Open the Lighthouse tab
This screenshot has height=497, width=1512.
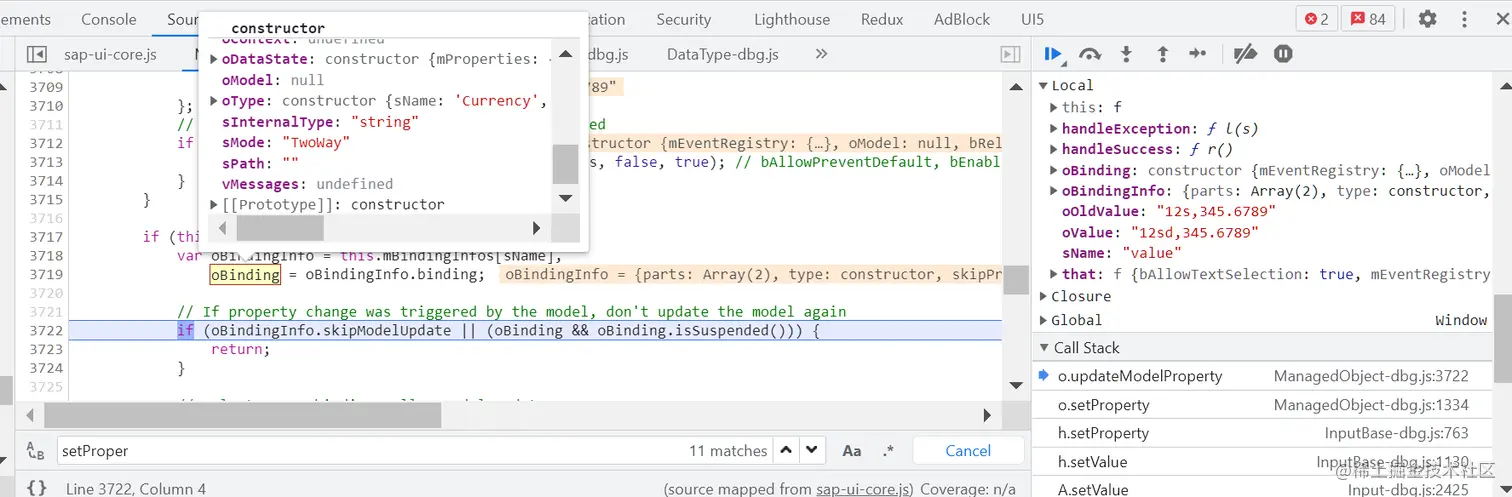(x=792, y=19)
